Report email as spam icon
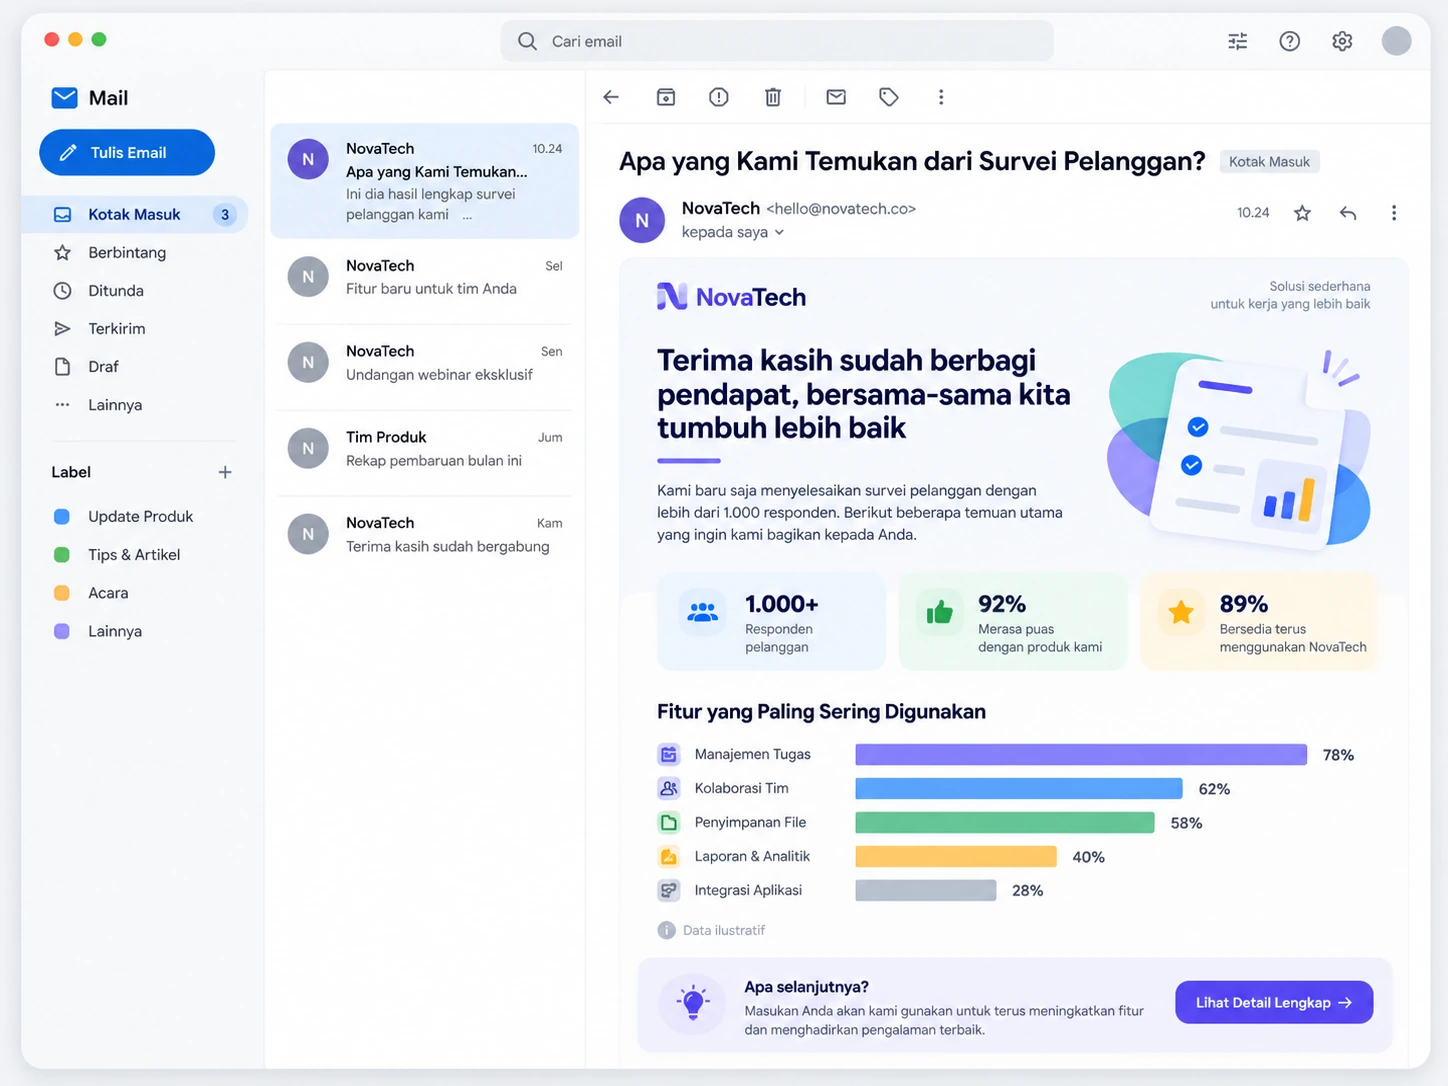Screen dimensions: 1448x1086 point(718,97)
